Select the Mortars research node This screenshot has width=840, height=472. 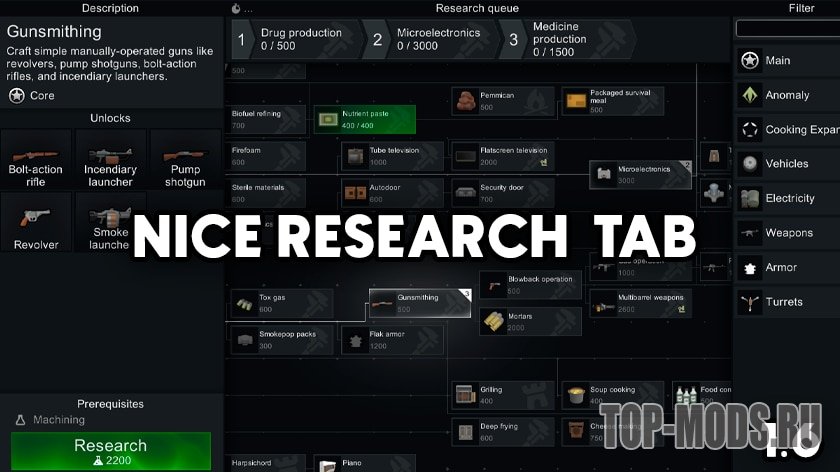click(x=530, y=321)
